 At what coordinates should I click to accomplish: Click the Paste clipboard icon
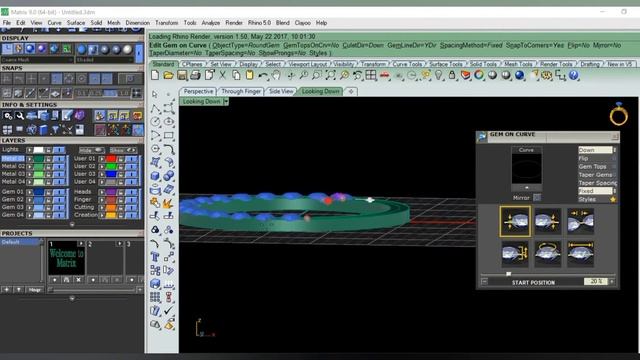click(249, 75)
